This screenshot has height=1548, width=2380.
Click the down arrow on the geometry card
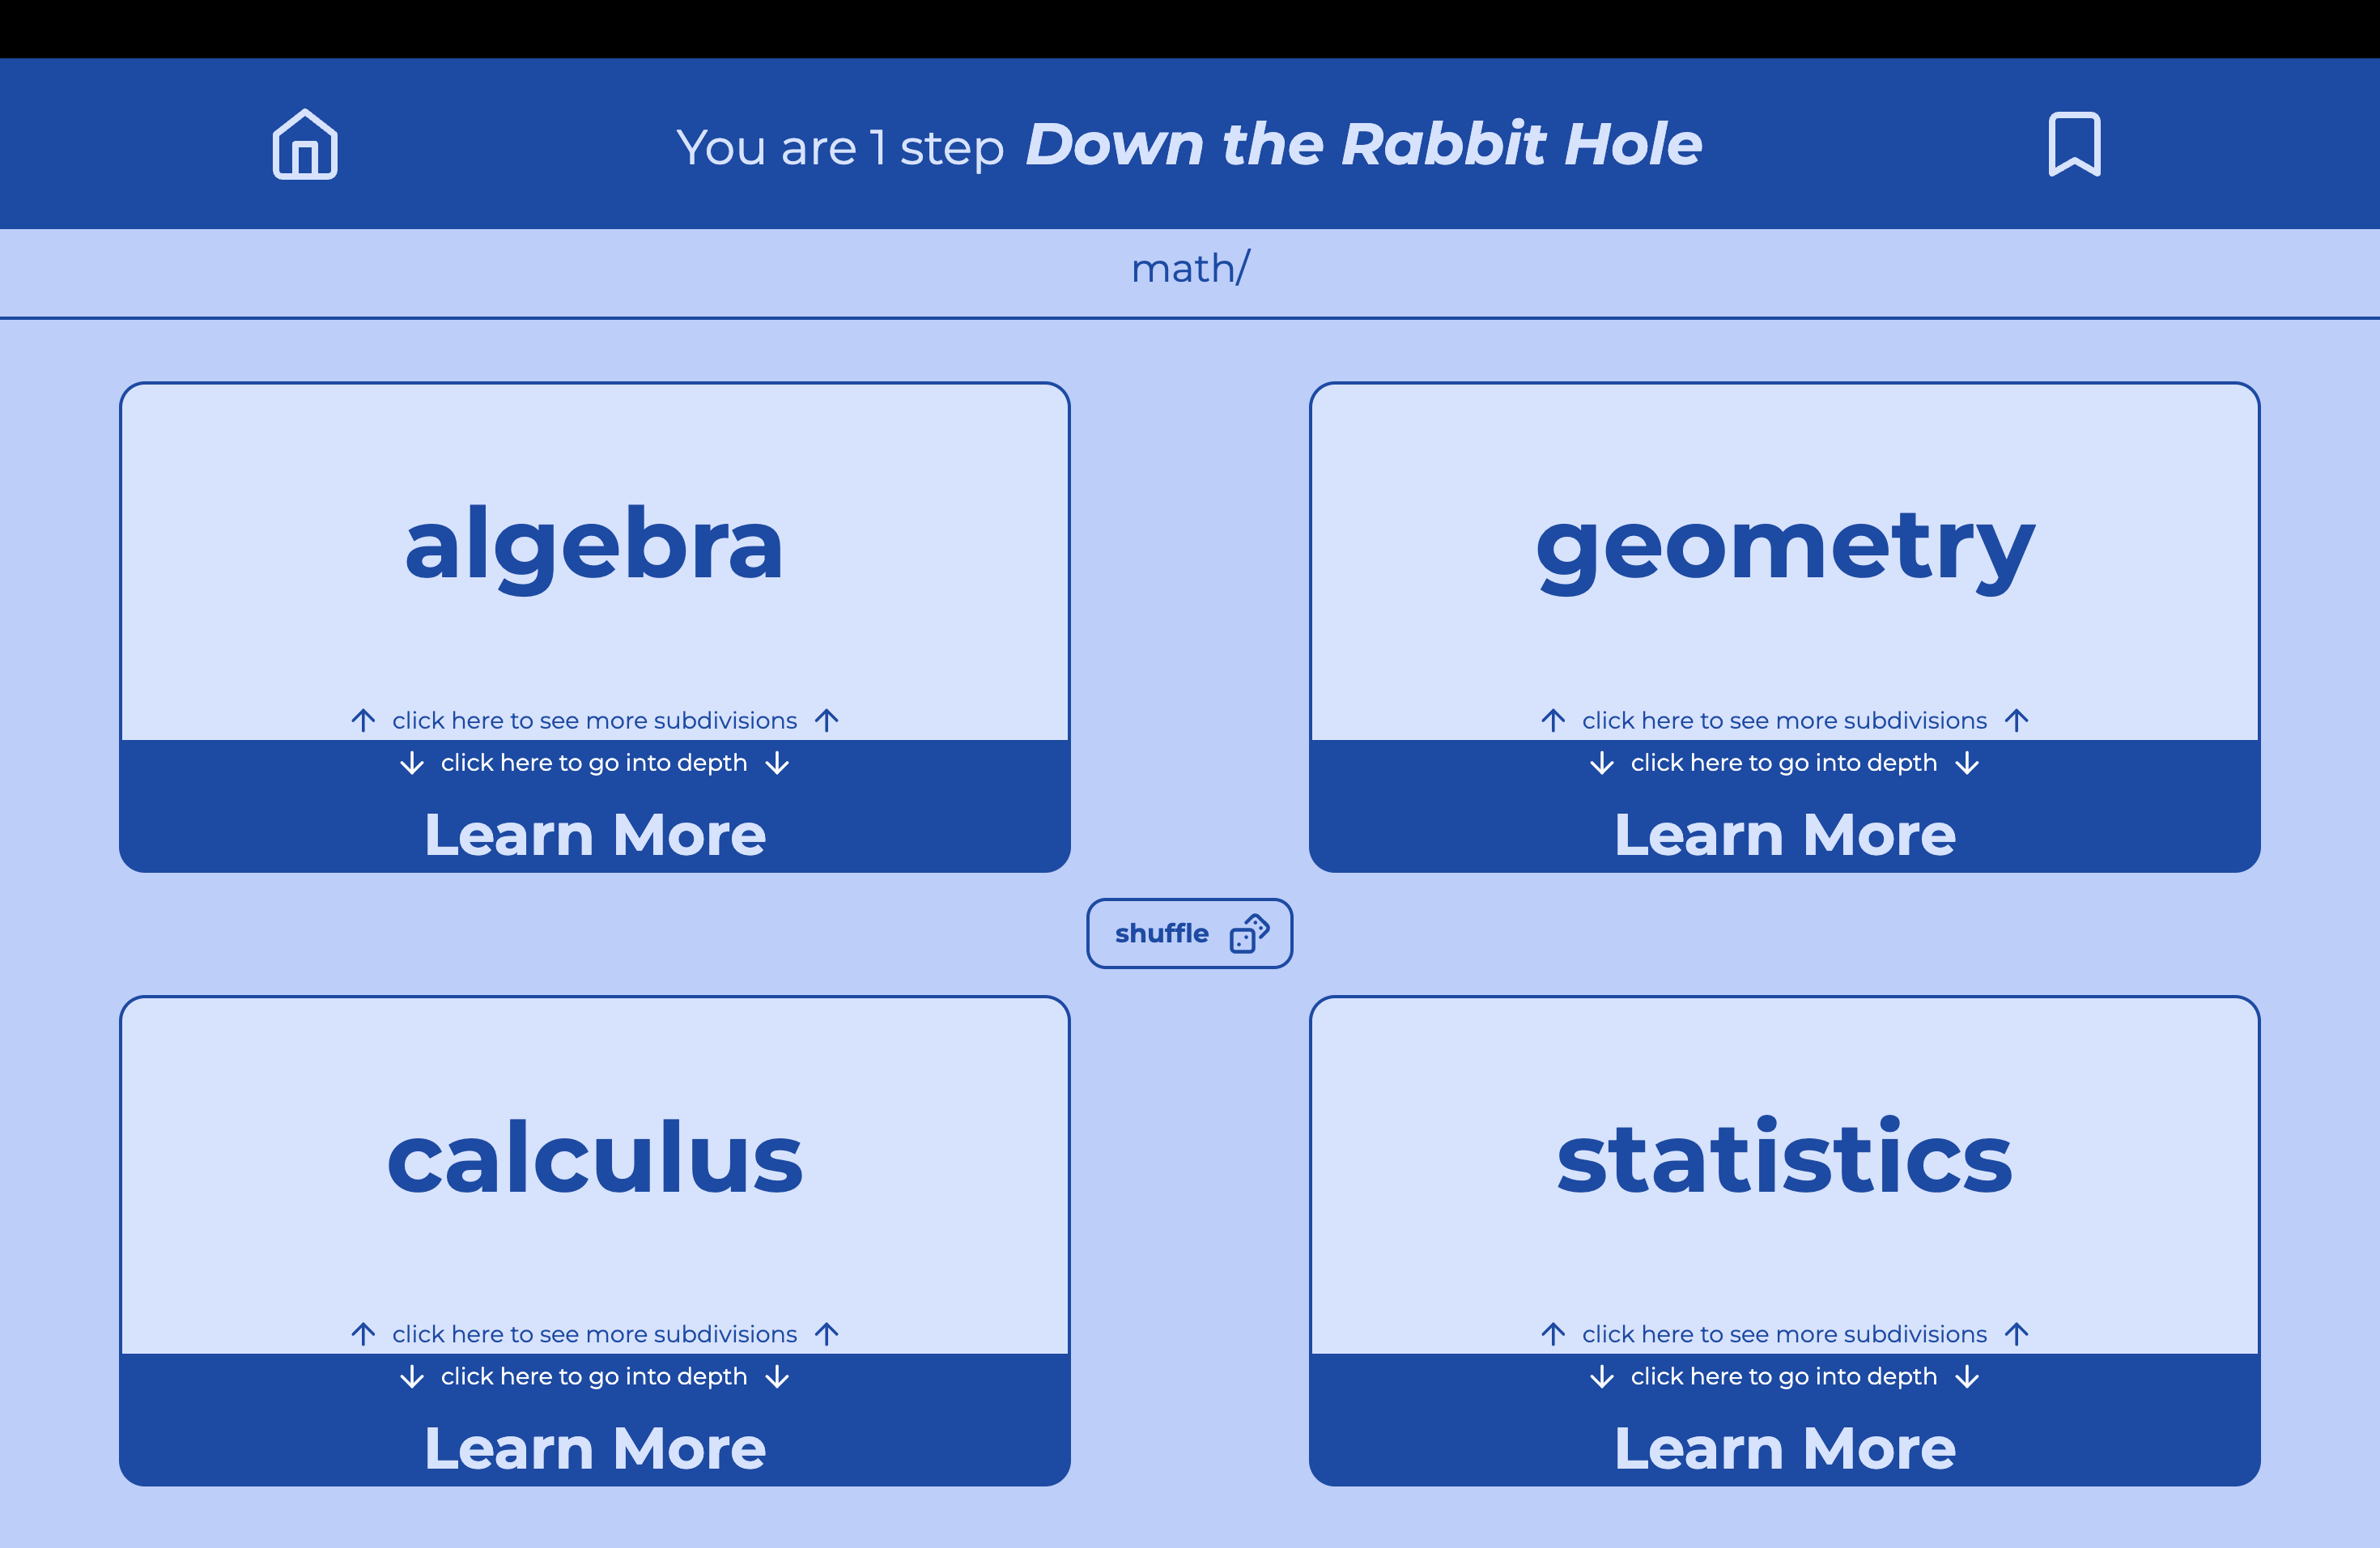(1602, 763)
